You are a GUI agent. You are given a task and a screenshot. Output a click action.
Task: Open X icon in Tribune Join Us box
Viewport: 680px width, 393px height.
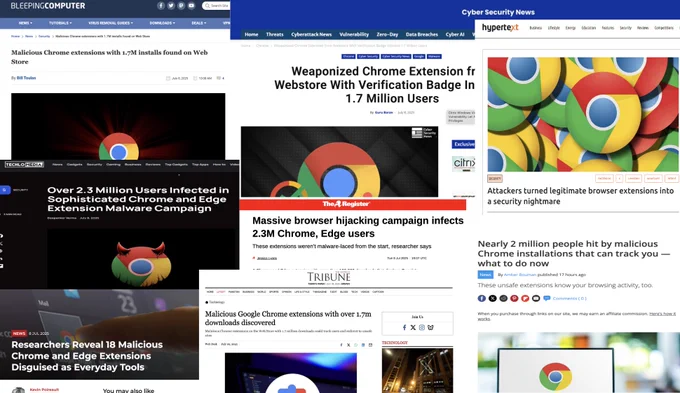click(x=413, y=328)
